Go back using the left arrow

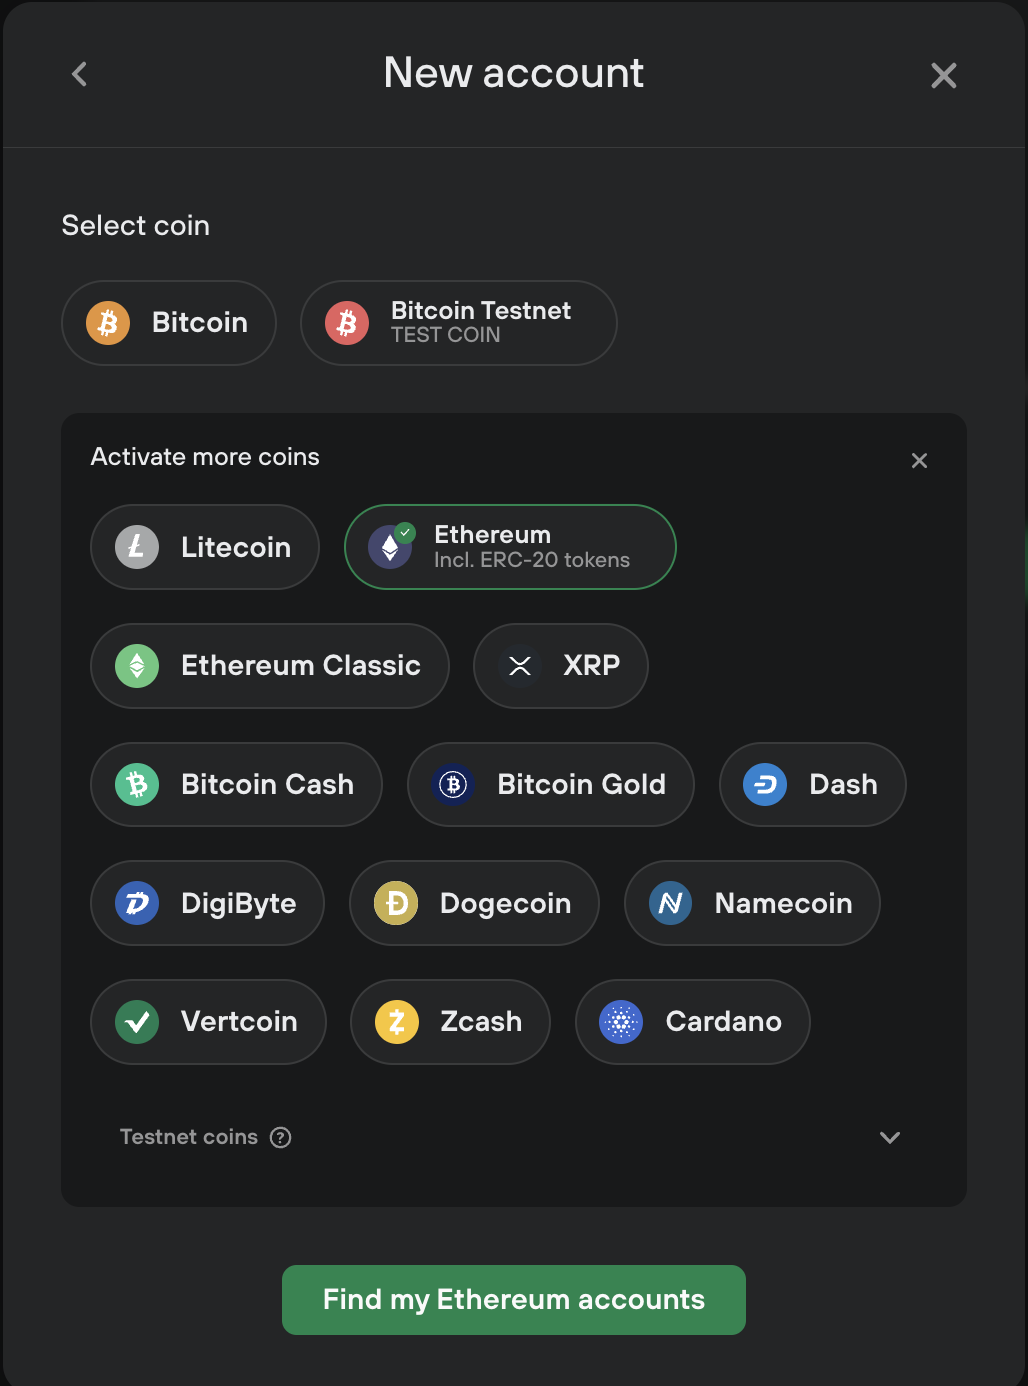click(x=80, y=74)
